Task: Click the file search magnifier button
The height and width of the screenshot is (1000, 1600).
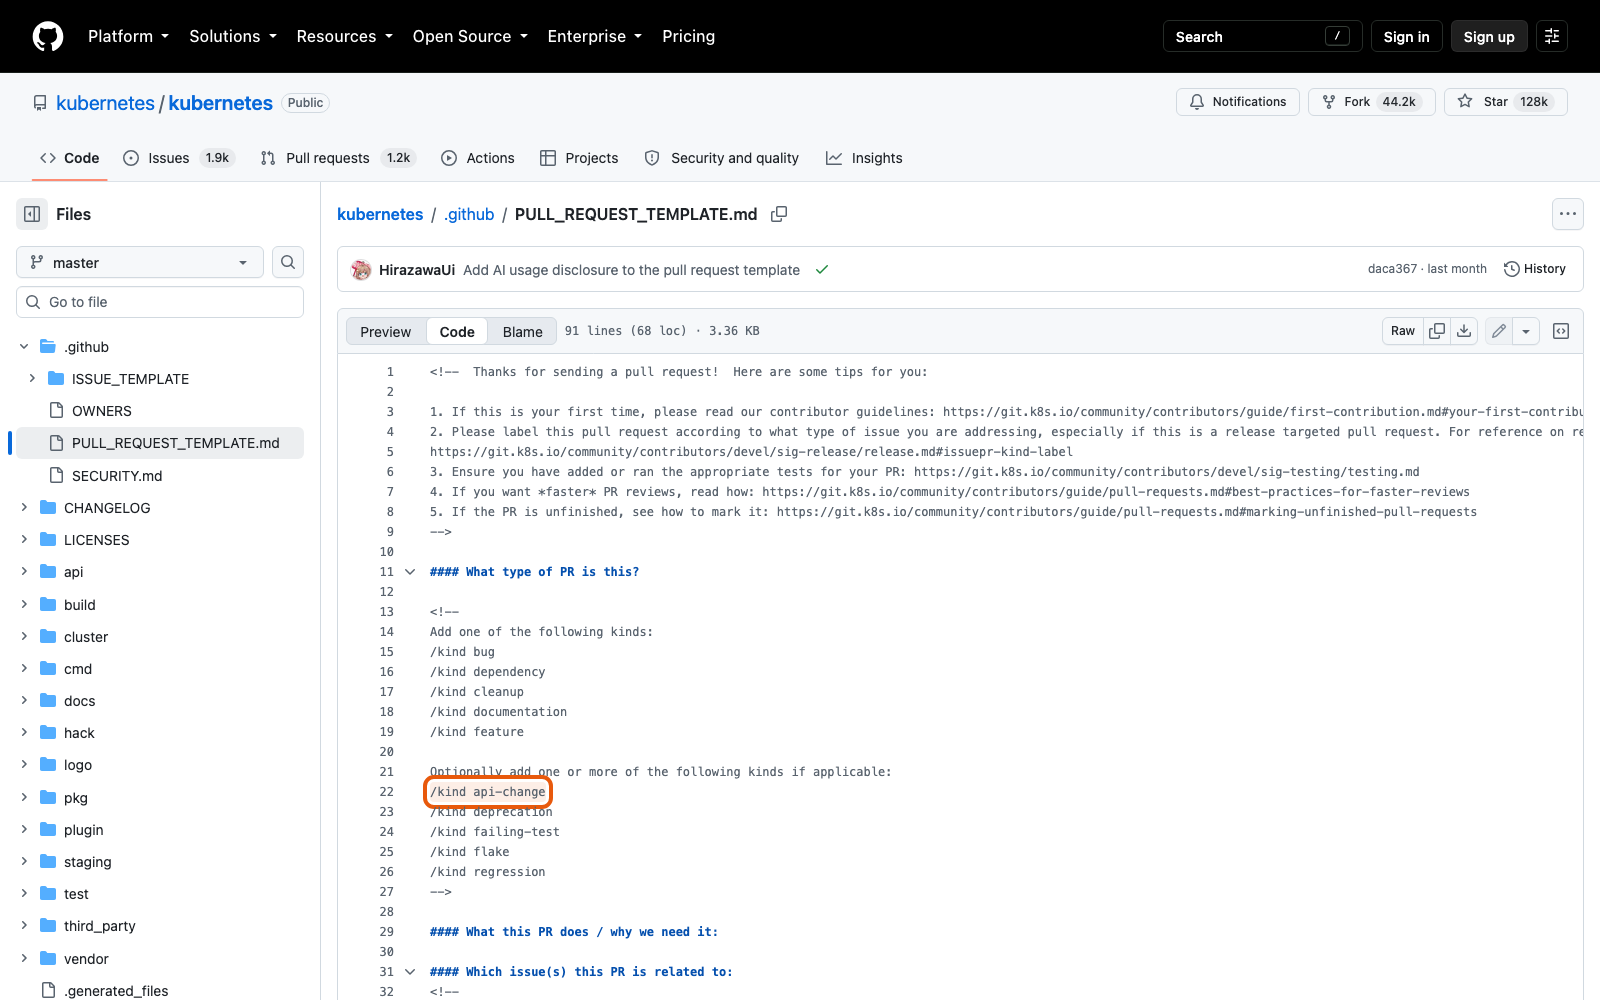Action: click(x=288, y=262)
